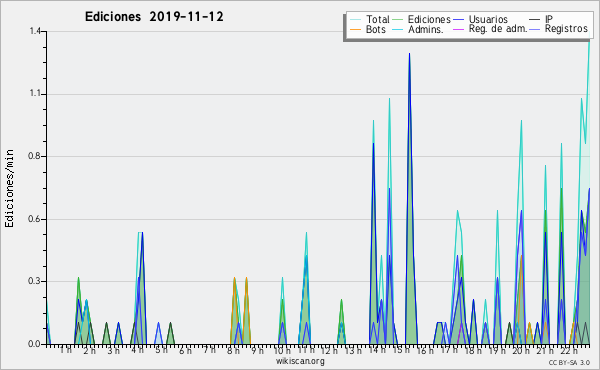Click the '10 h' x-axis label
Image resolution: width=600 pixels, height=370 pixels.
pyautogui.click(x=281, y=350)
